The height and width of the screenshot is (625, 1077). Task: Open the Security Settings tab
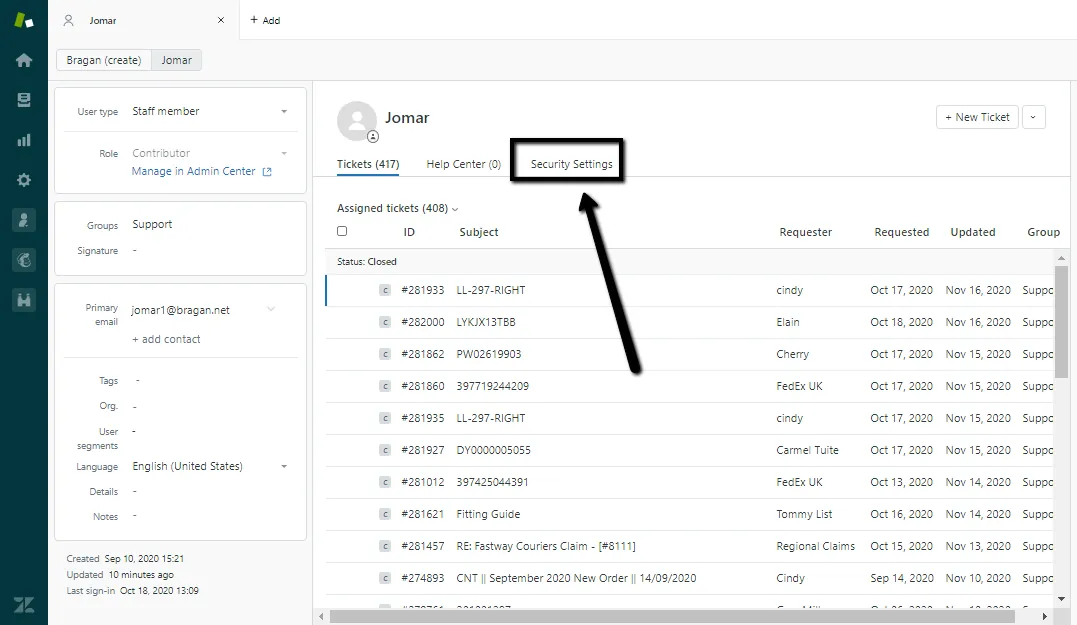(571, 164)
